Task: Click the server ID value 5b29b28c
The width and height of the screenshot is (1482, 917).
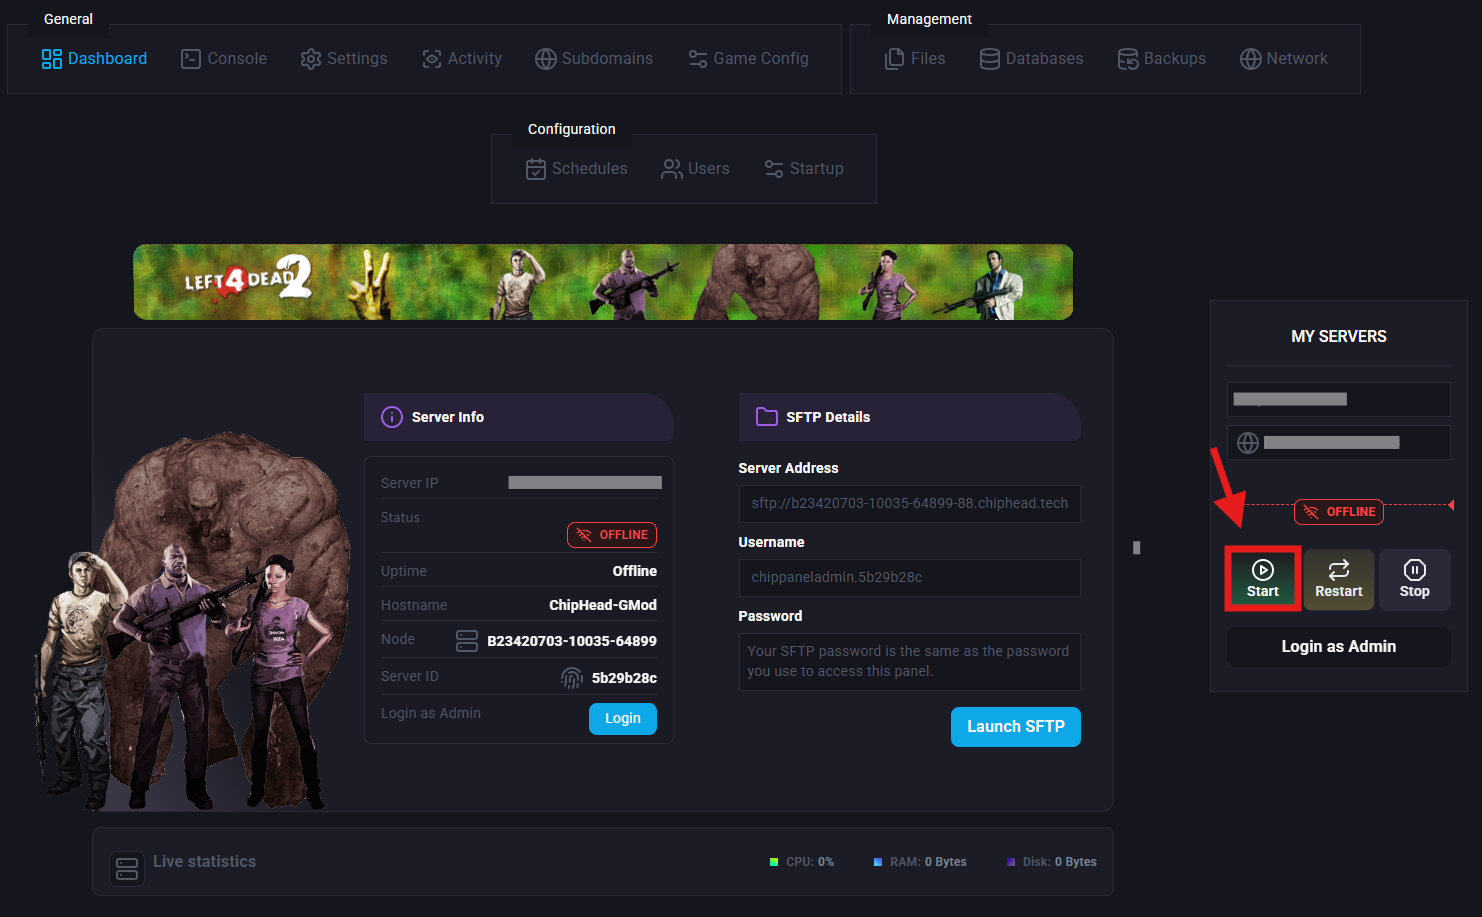Action: (x=624, y=678)
